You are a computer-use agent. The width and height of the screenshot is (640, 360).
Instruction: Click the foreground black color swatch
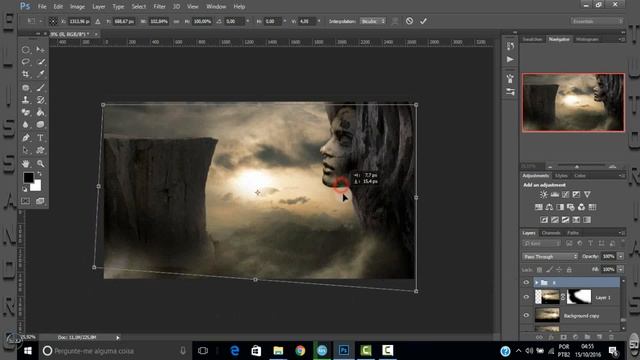(28, 178)
